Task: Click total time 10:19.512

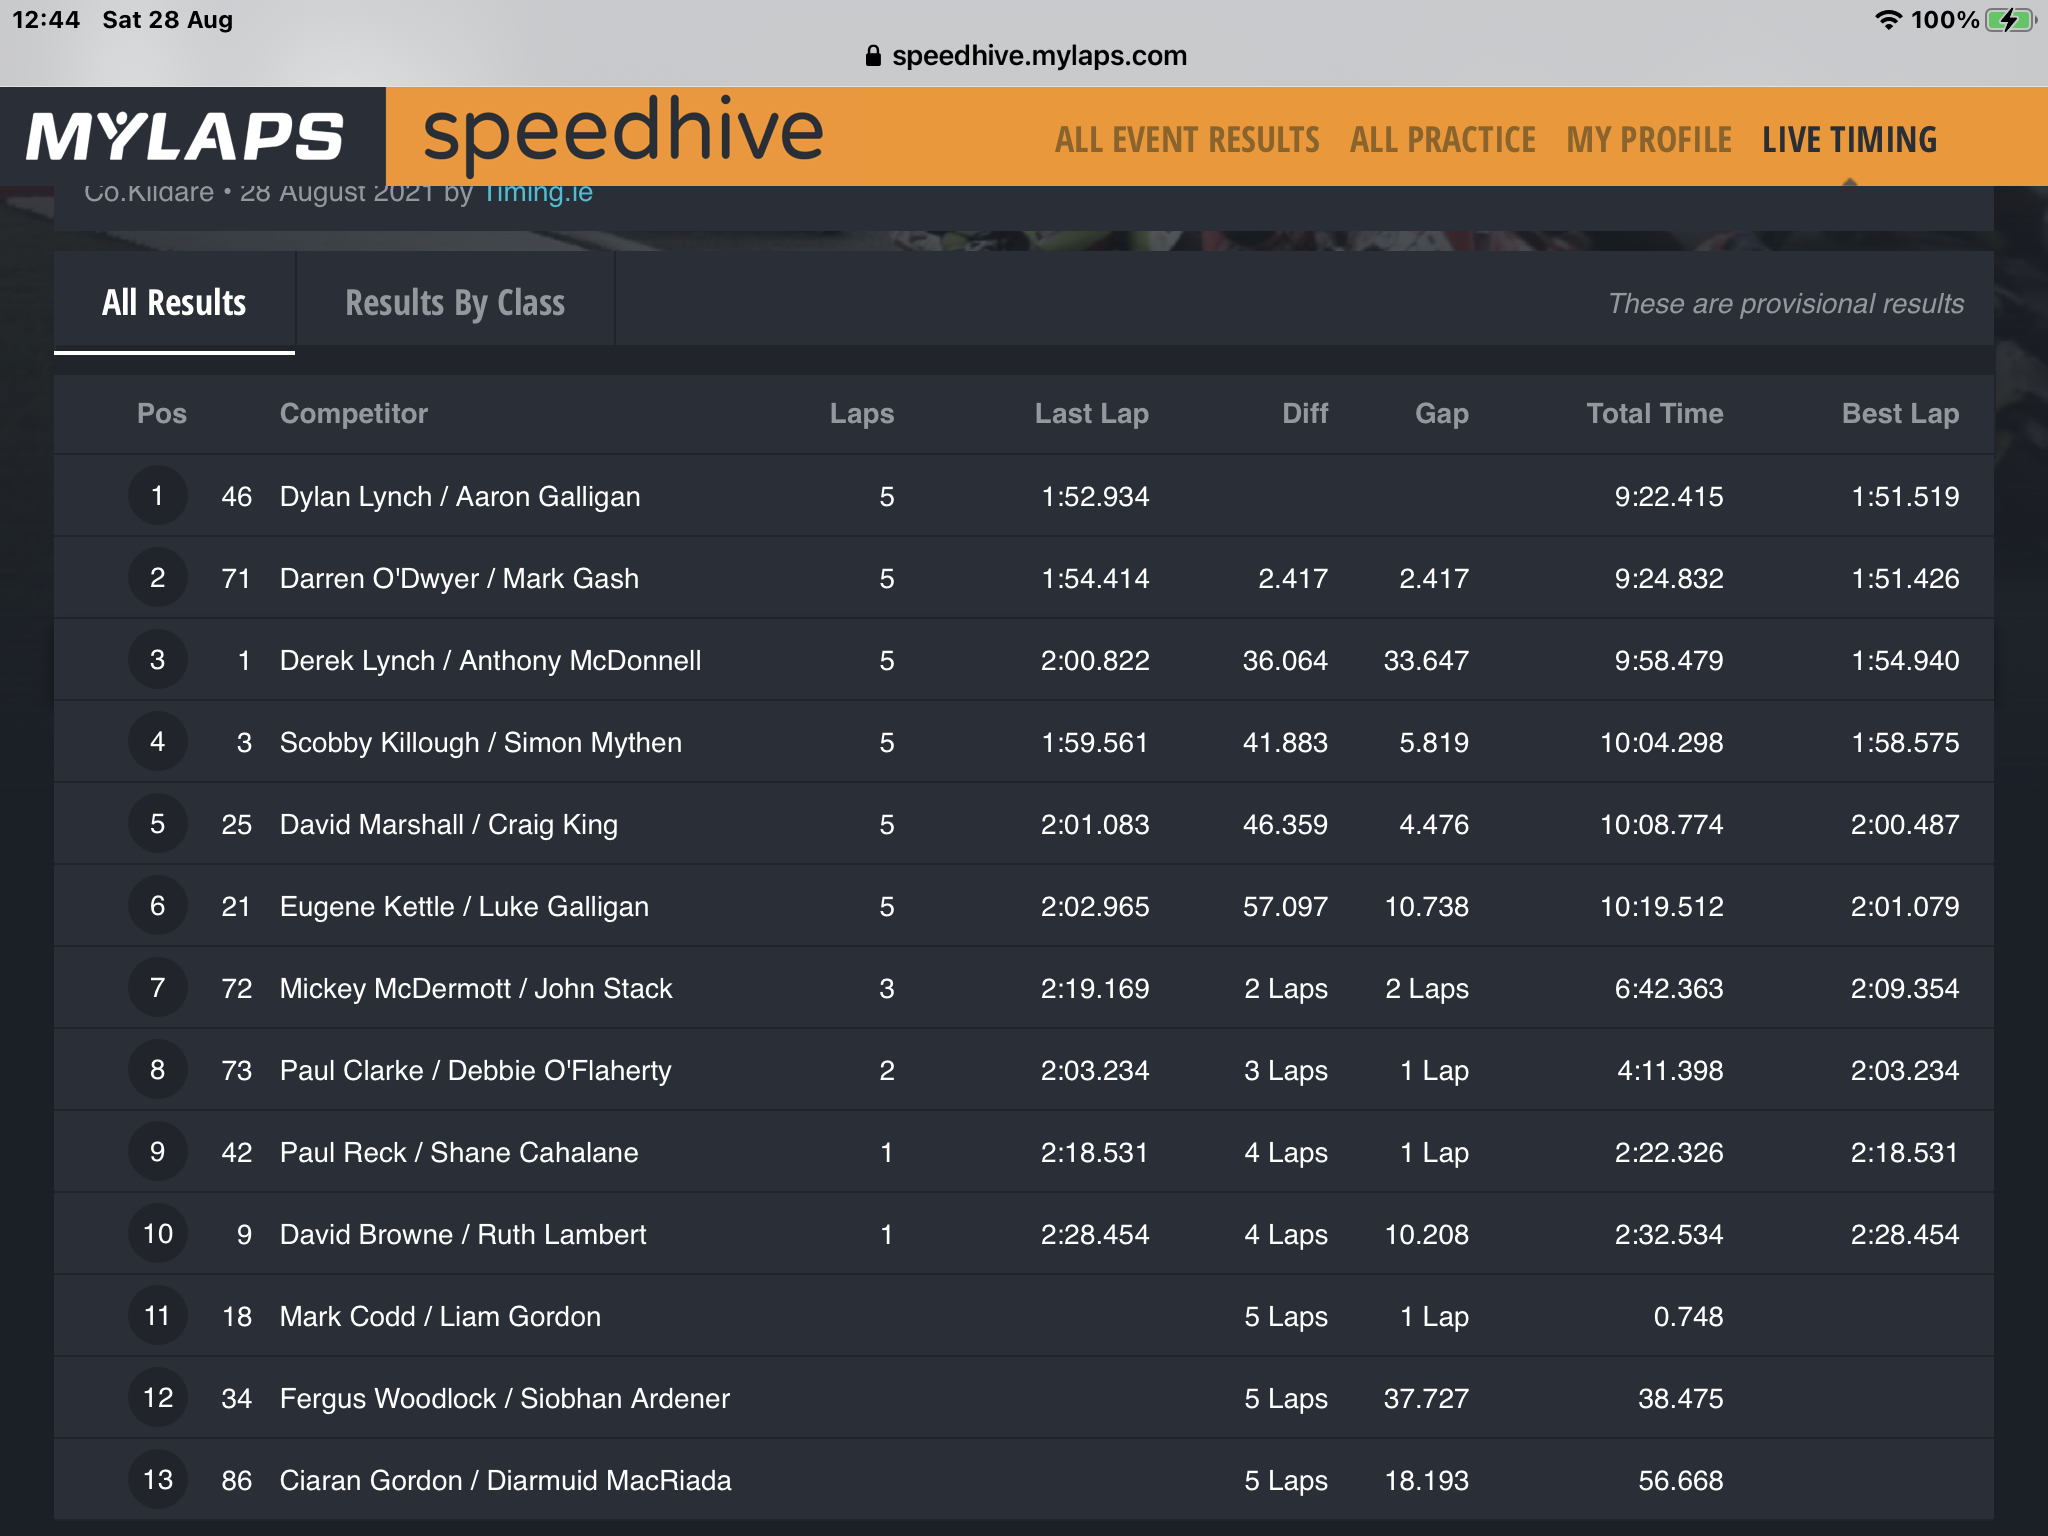Action: pos(1661,907)
